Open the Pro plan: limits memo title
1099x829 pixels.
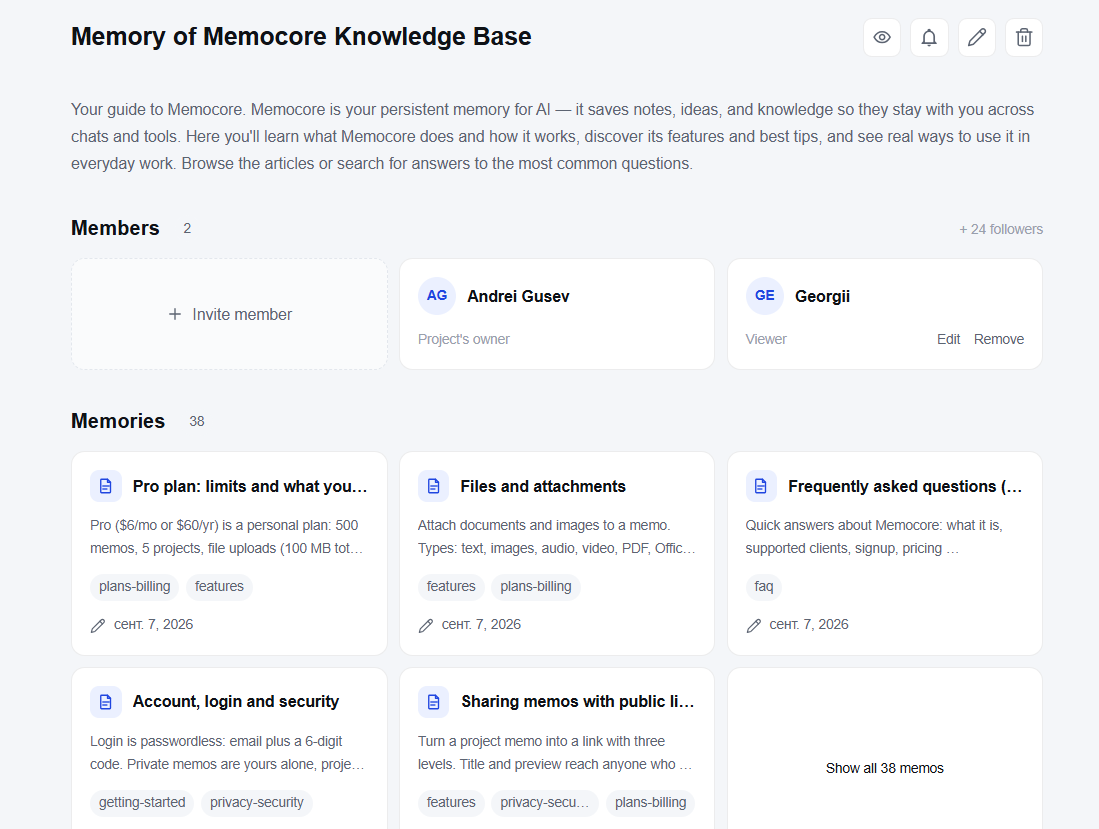click(x=250, y=486)
